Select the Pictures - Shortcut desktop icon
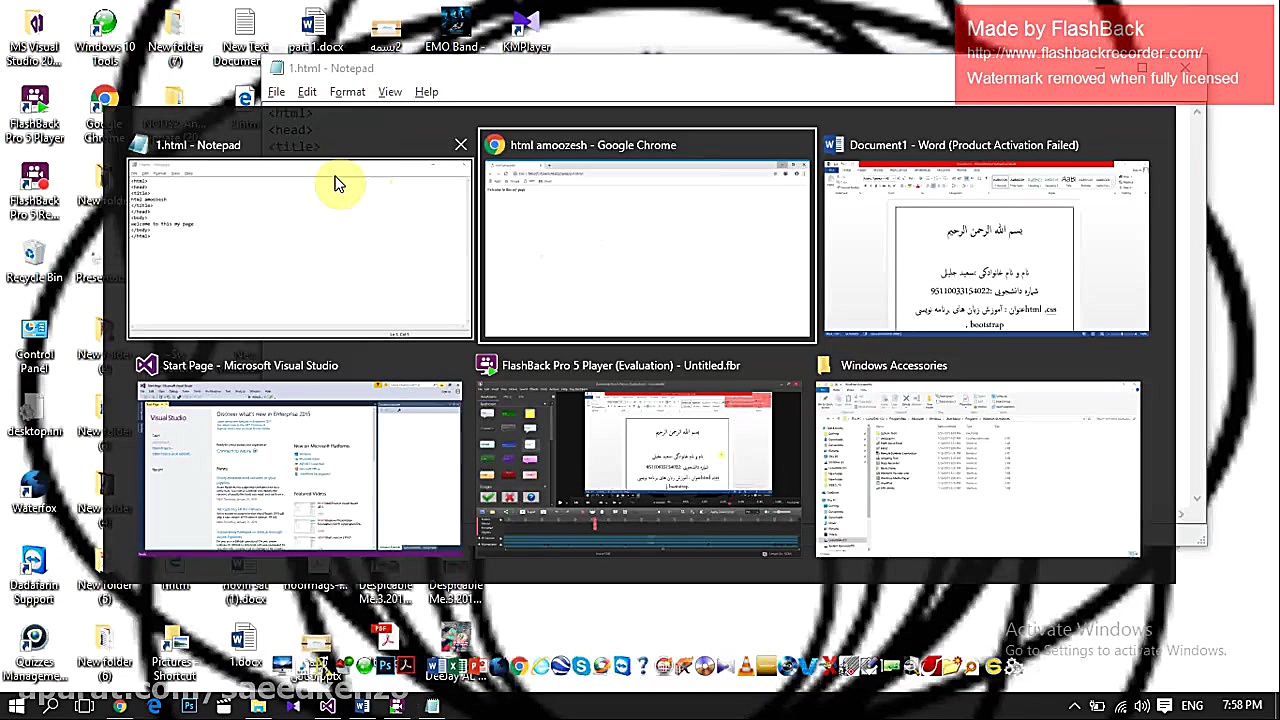The height and width of the screenshot is (720, 1280). point(175,654)
